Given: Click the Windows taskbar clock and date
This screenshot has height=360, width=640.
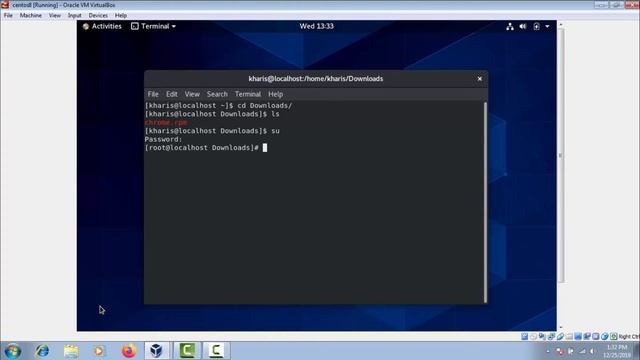Looking at the screenshot, I should [617, 351].
